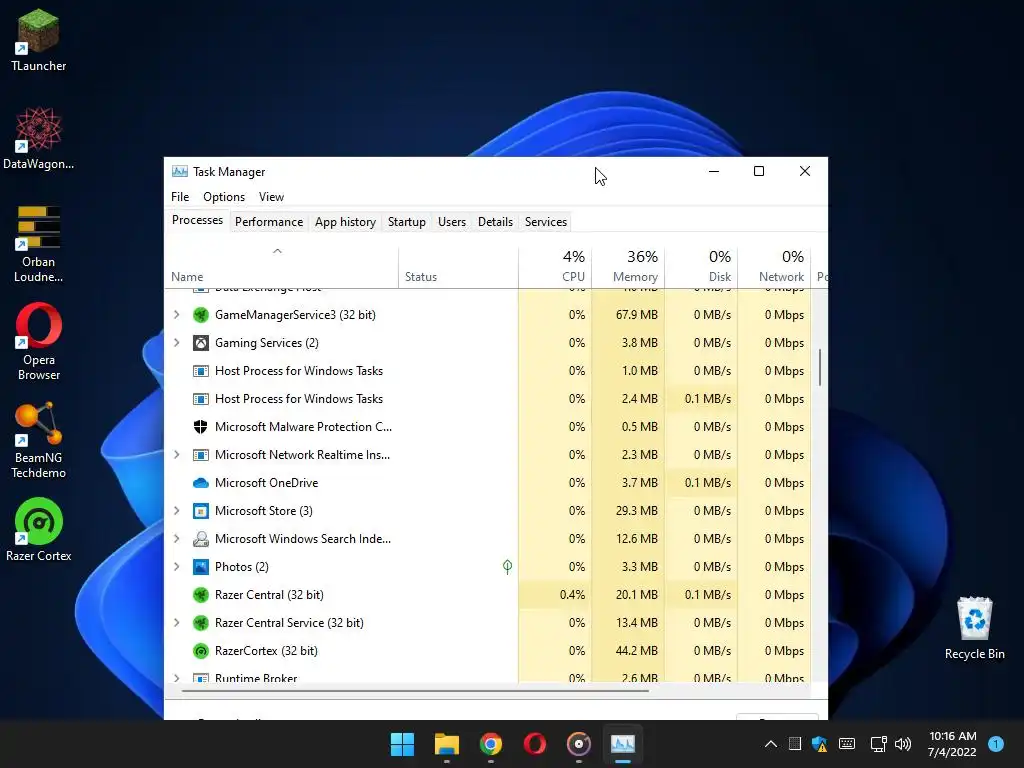Open the Recycle Bin on desktop
The image size is (1024, 768).
[x=974, y=628]
